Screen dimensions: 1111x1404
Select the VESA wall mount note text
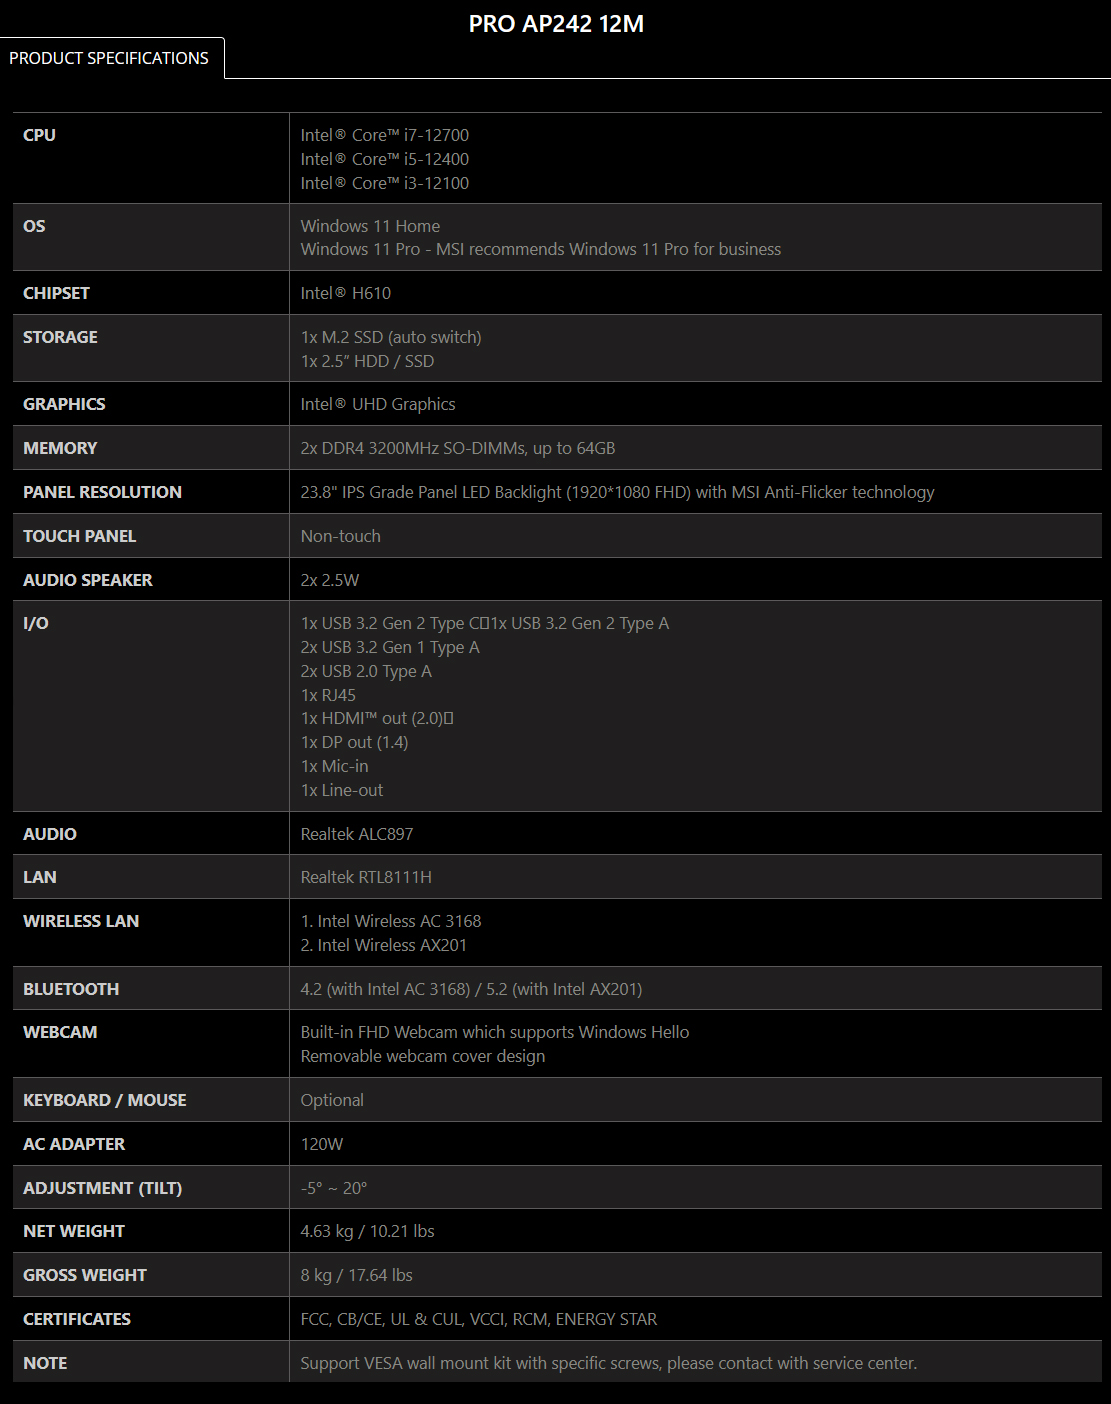[608, 1363]
